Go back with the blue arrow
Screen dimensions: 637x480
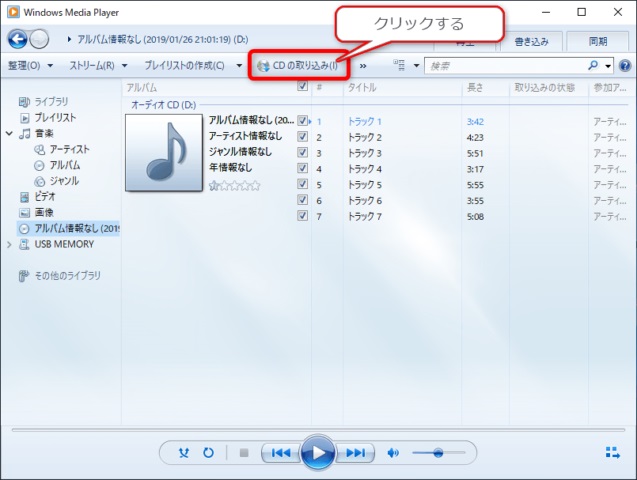17,39
